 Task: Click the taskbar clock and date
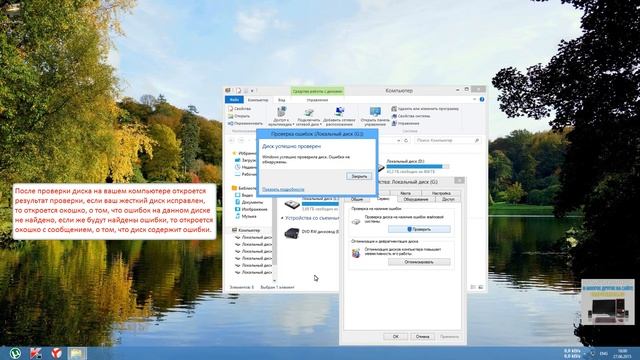click(623, 353)
